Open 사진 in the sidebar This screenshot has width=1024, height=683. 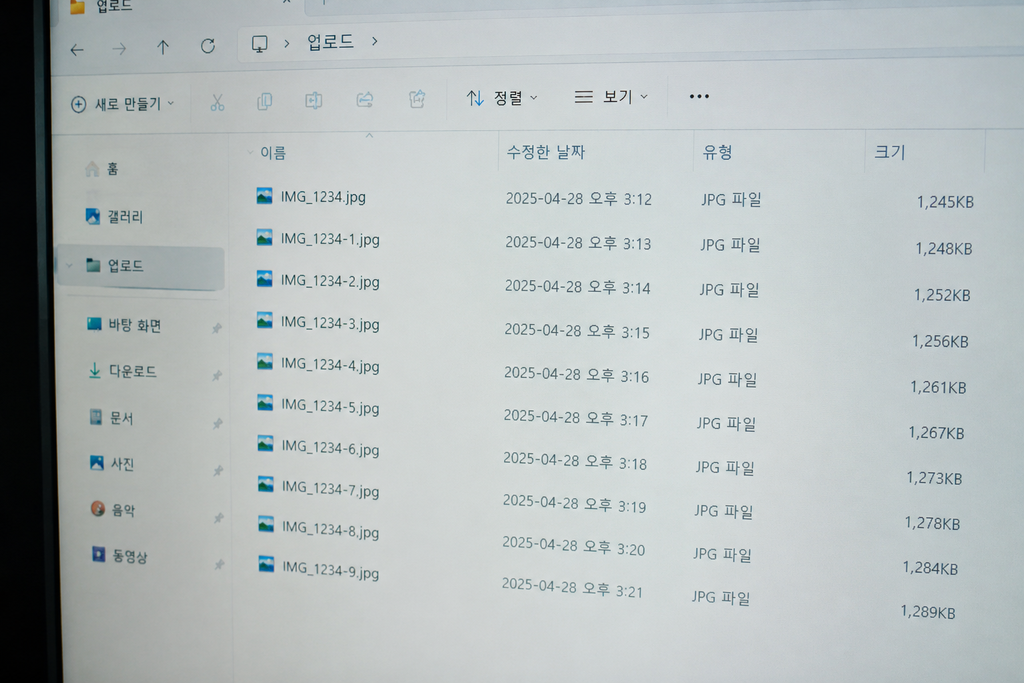pos(112,464)
